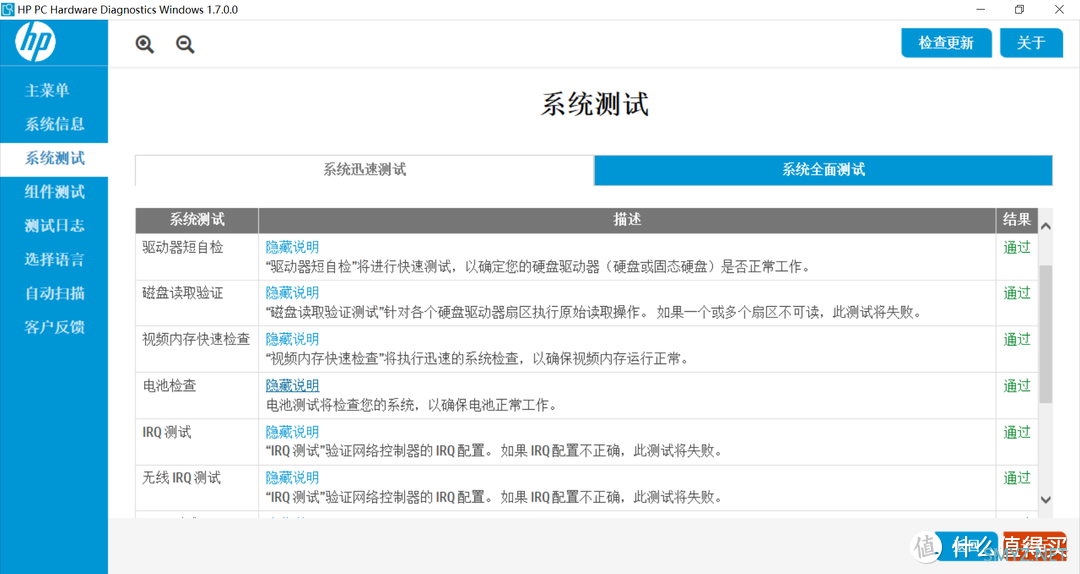Hide description for 无线 IRQ 测试 row
This screenshot has height=574, width=1080.
292,478
